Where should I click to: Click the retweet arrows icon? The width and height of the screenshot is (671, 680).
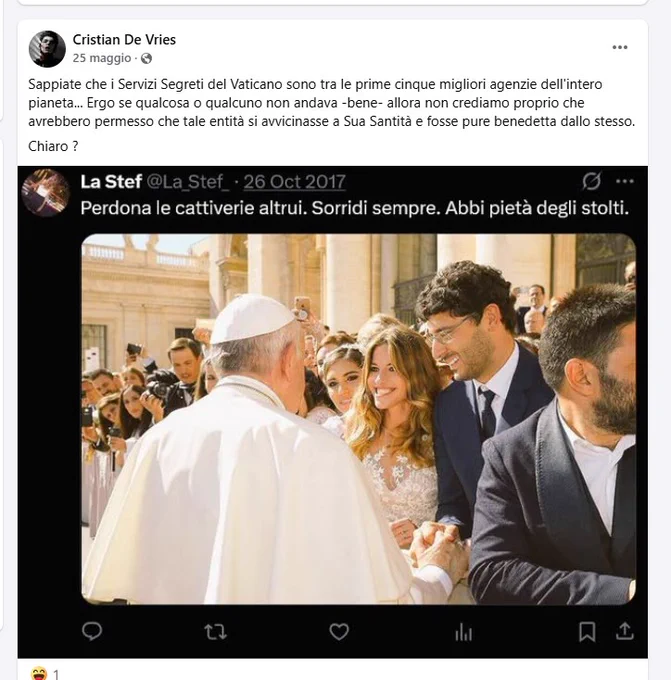(216, 632)
